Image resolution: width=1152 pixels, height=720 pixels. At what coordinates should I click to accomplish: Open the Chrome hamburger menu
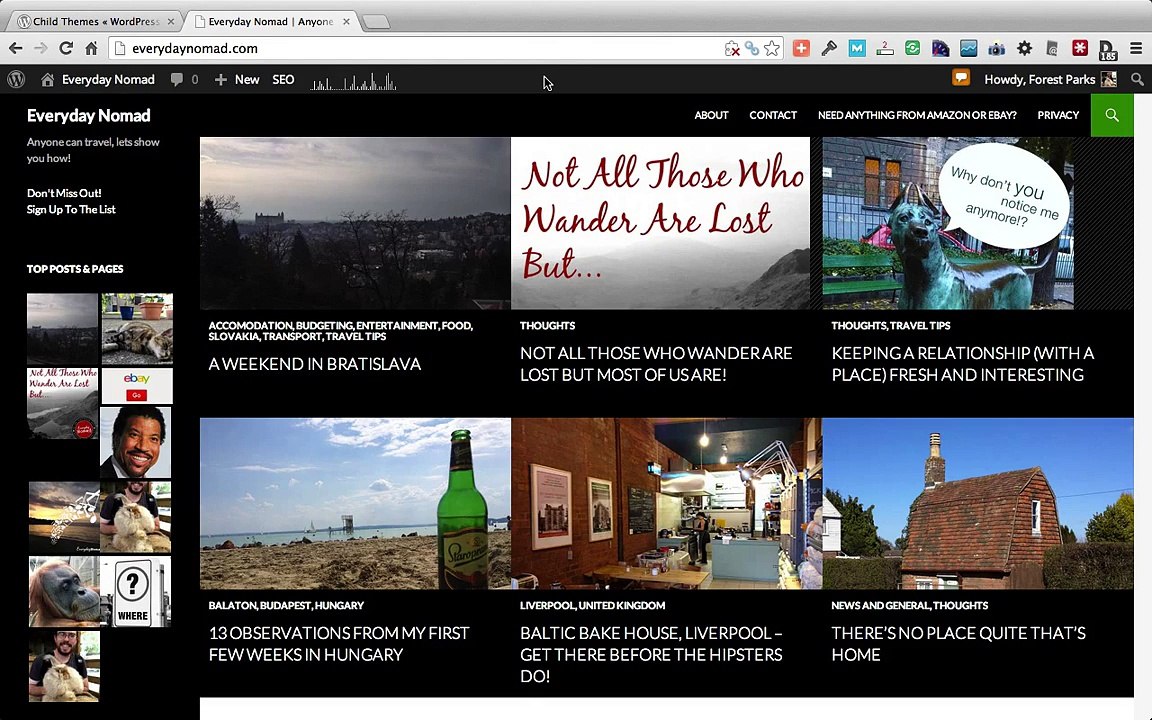pyautogui.click(x=1136, y=48)
